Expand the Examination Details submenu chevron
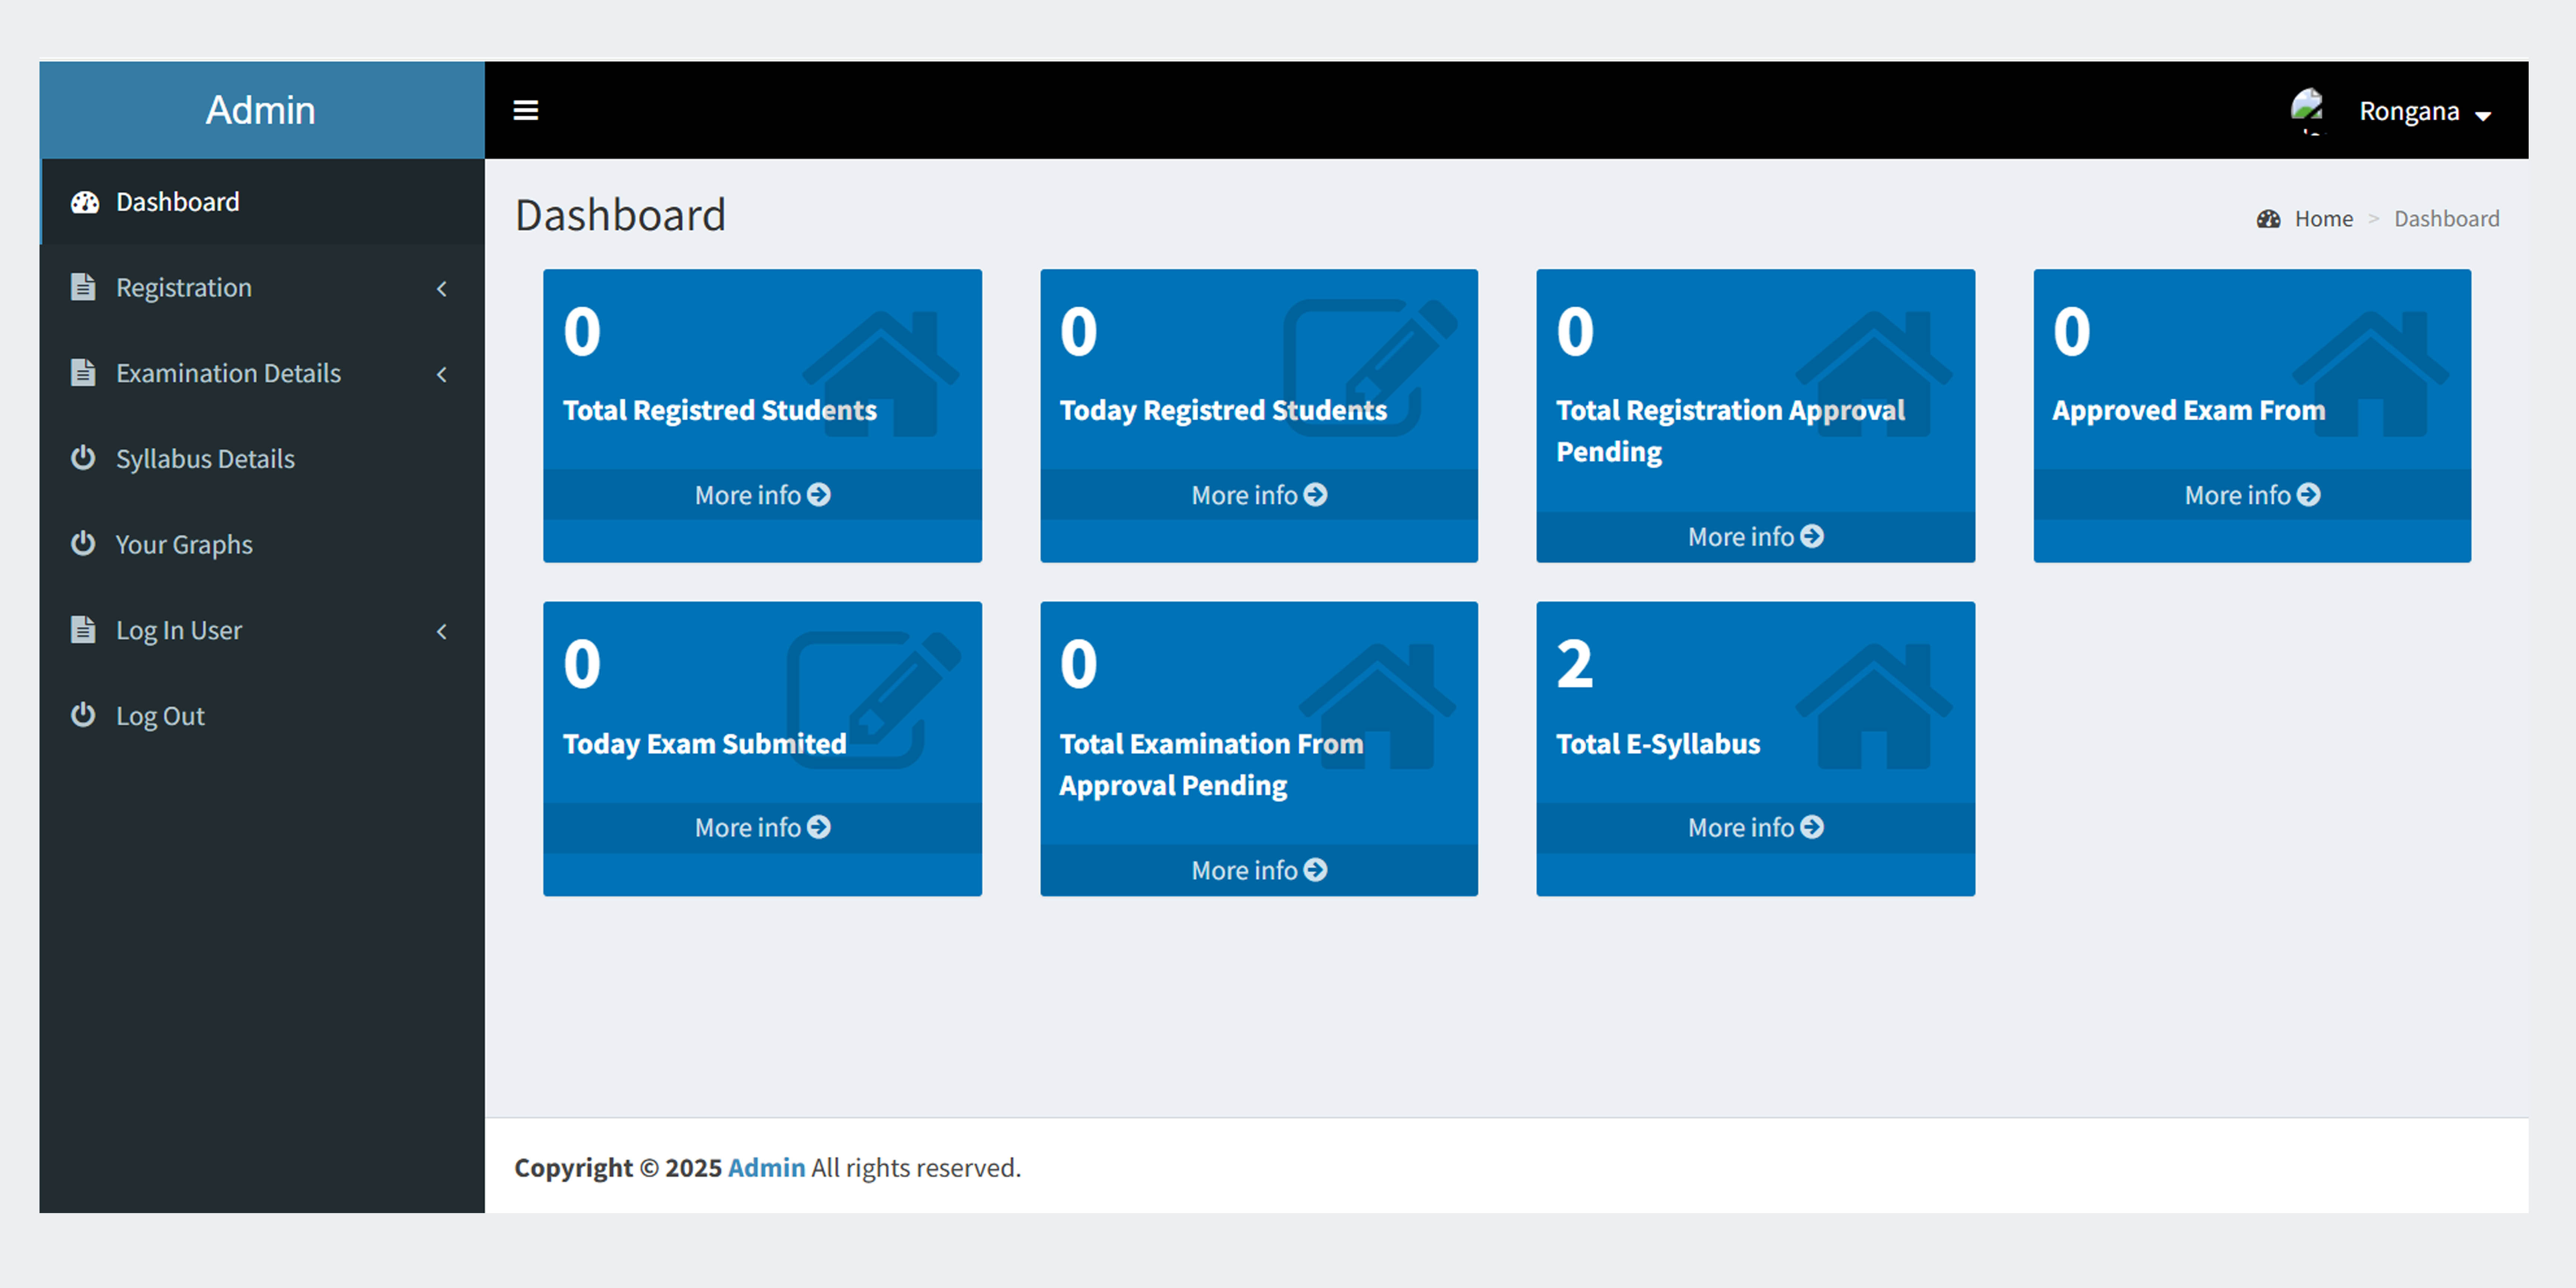Screen dimensions: 2576x1288 (442, 374)
